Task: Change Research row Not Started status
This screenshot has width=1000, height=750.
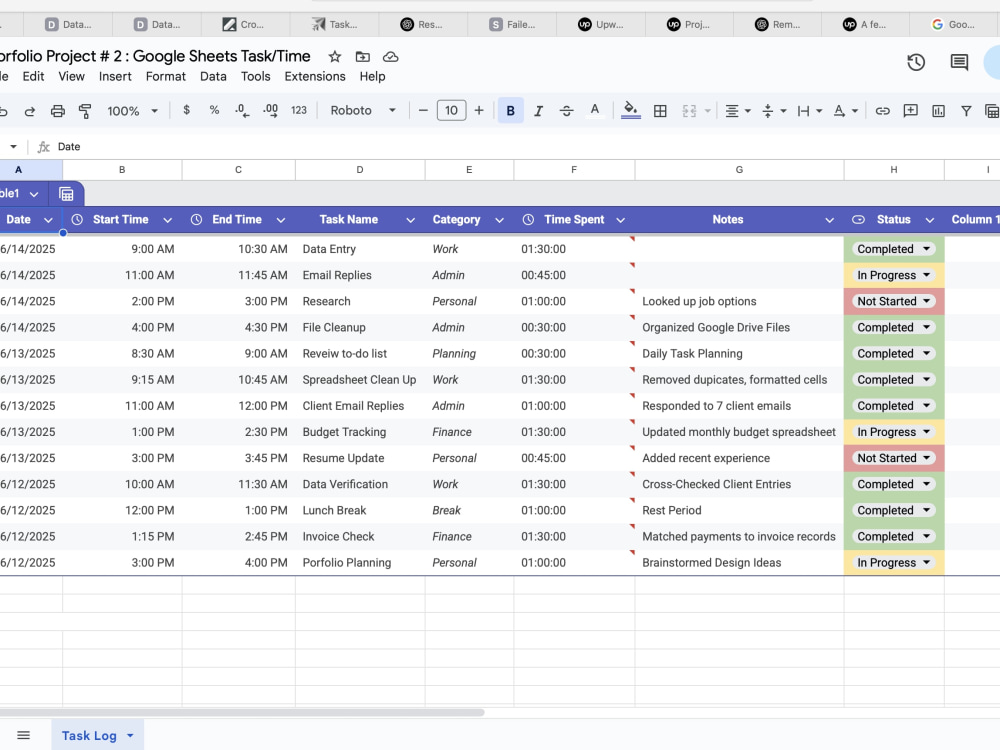Action: [x=894, y=301]
